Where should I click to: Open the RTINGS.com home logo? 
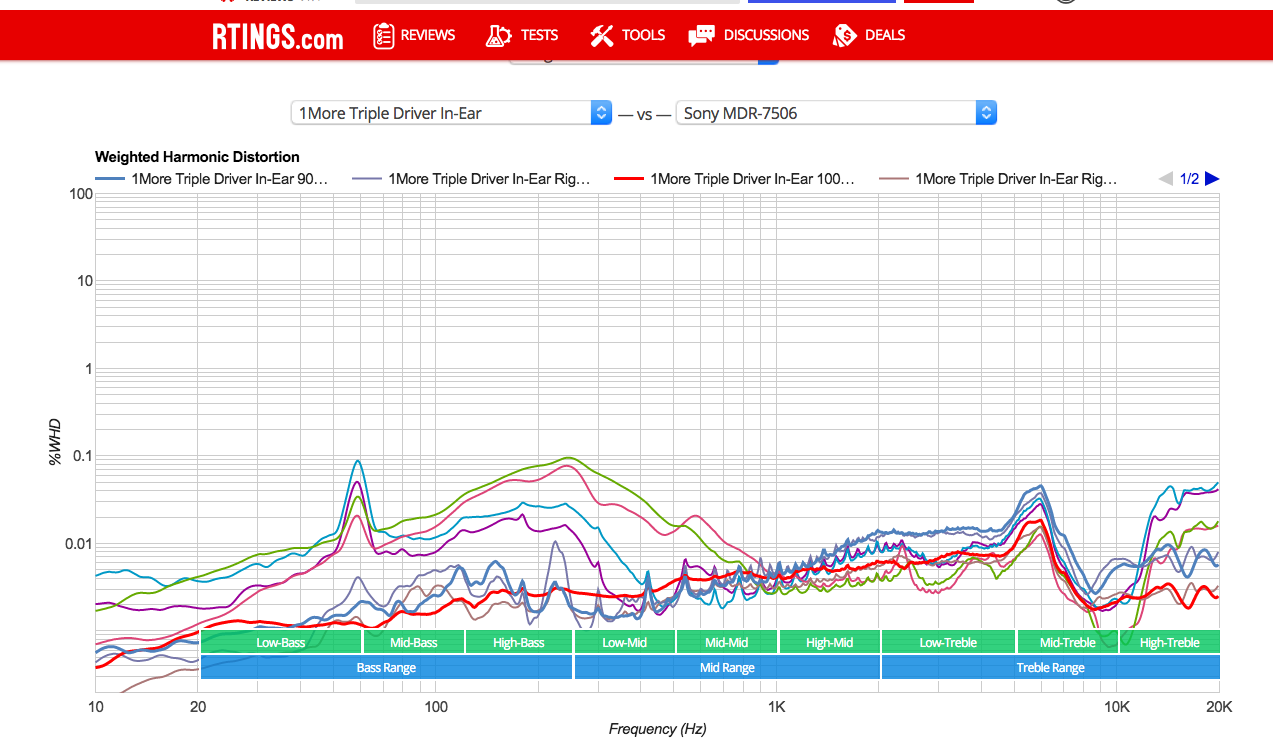[x=277, y=36]
